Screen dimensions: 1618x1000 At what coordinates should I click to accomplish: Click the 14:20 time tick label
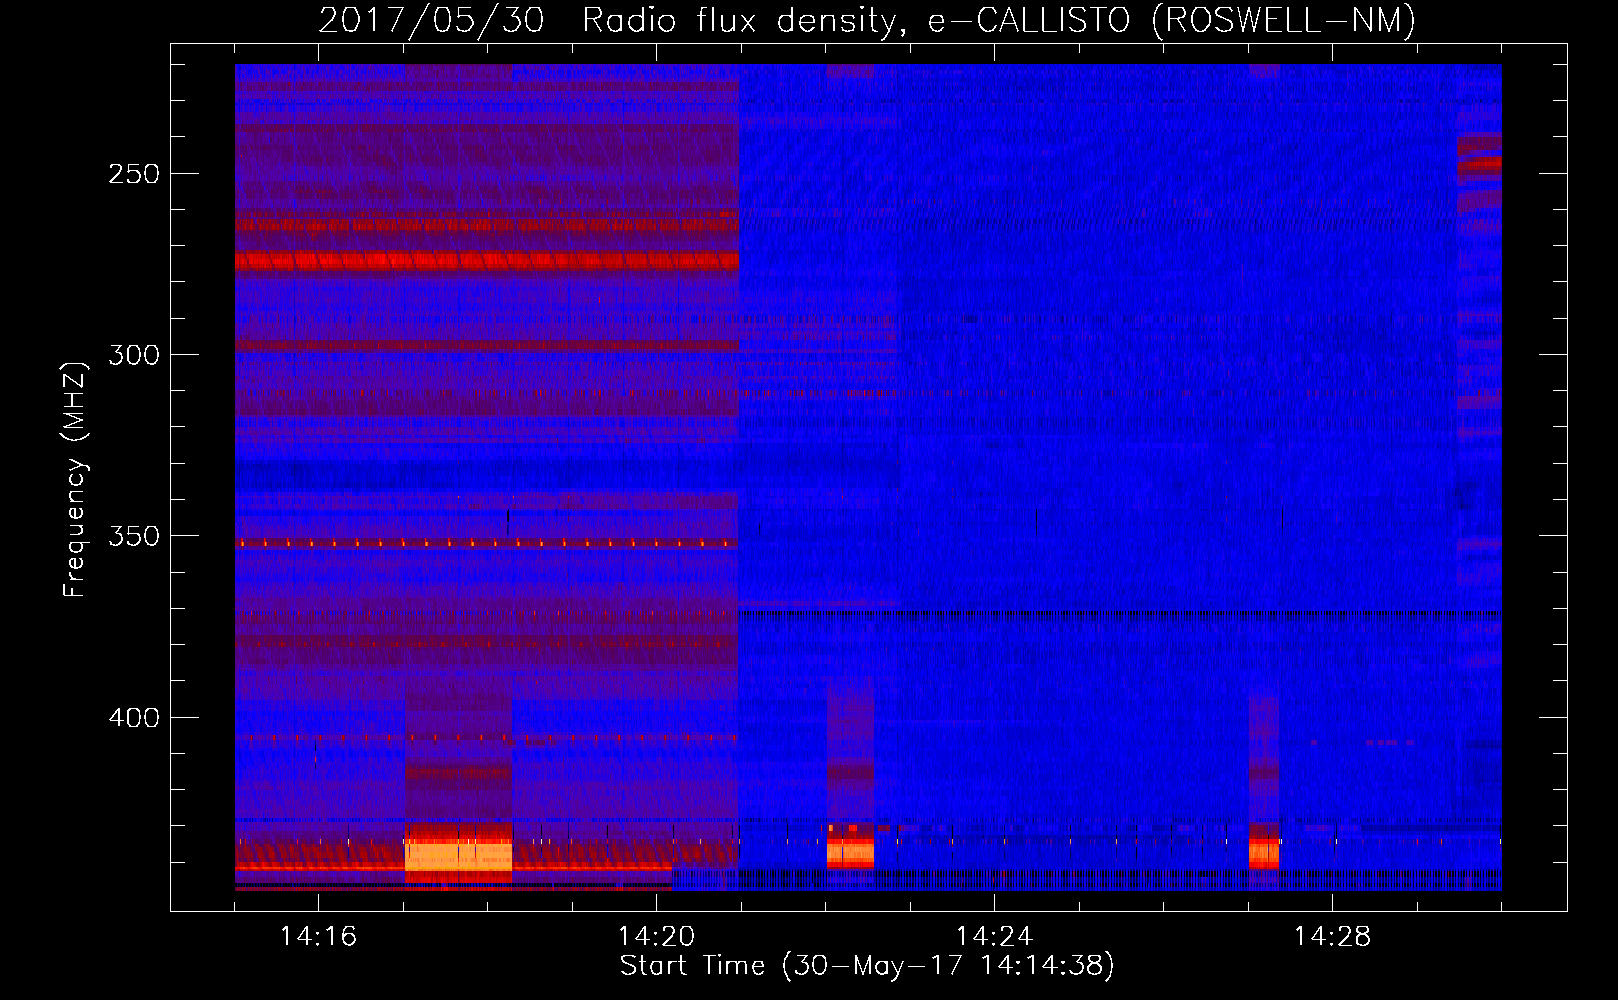[x=656, y=937]
